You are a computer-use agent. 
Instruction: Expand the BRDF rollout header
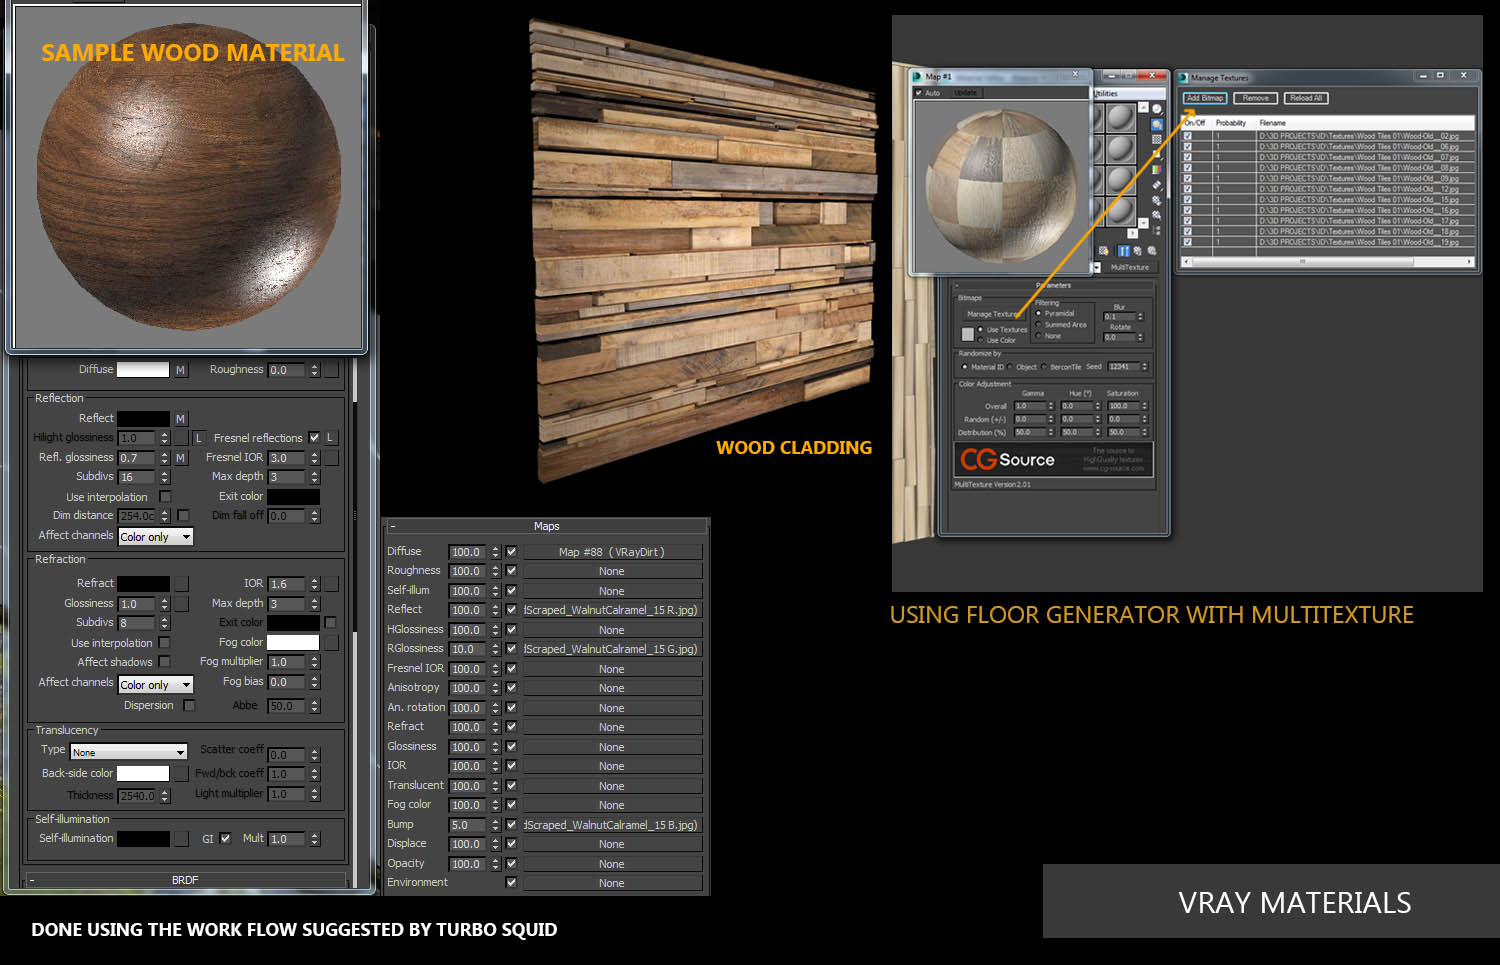pos(185,880)
